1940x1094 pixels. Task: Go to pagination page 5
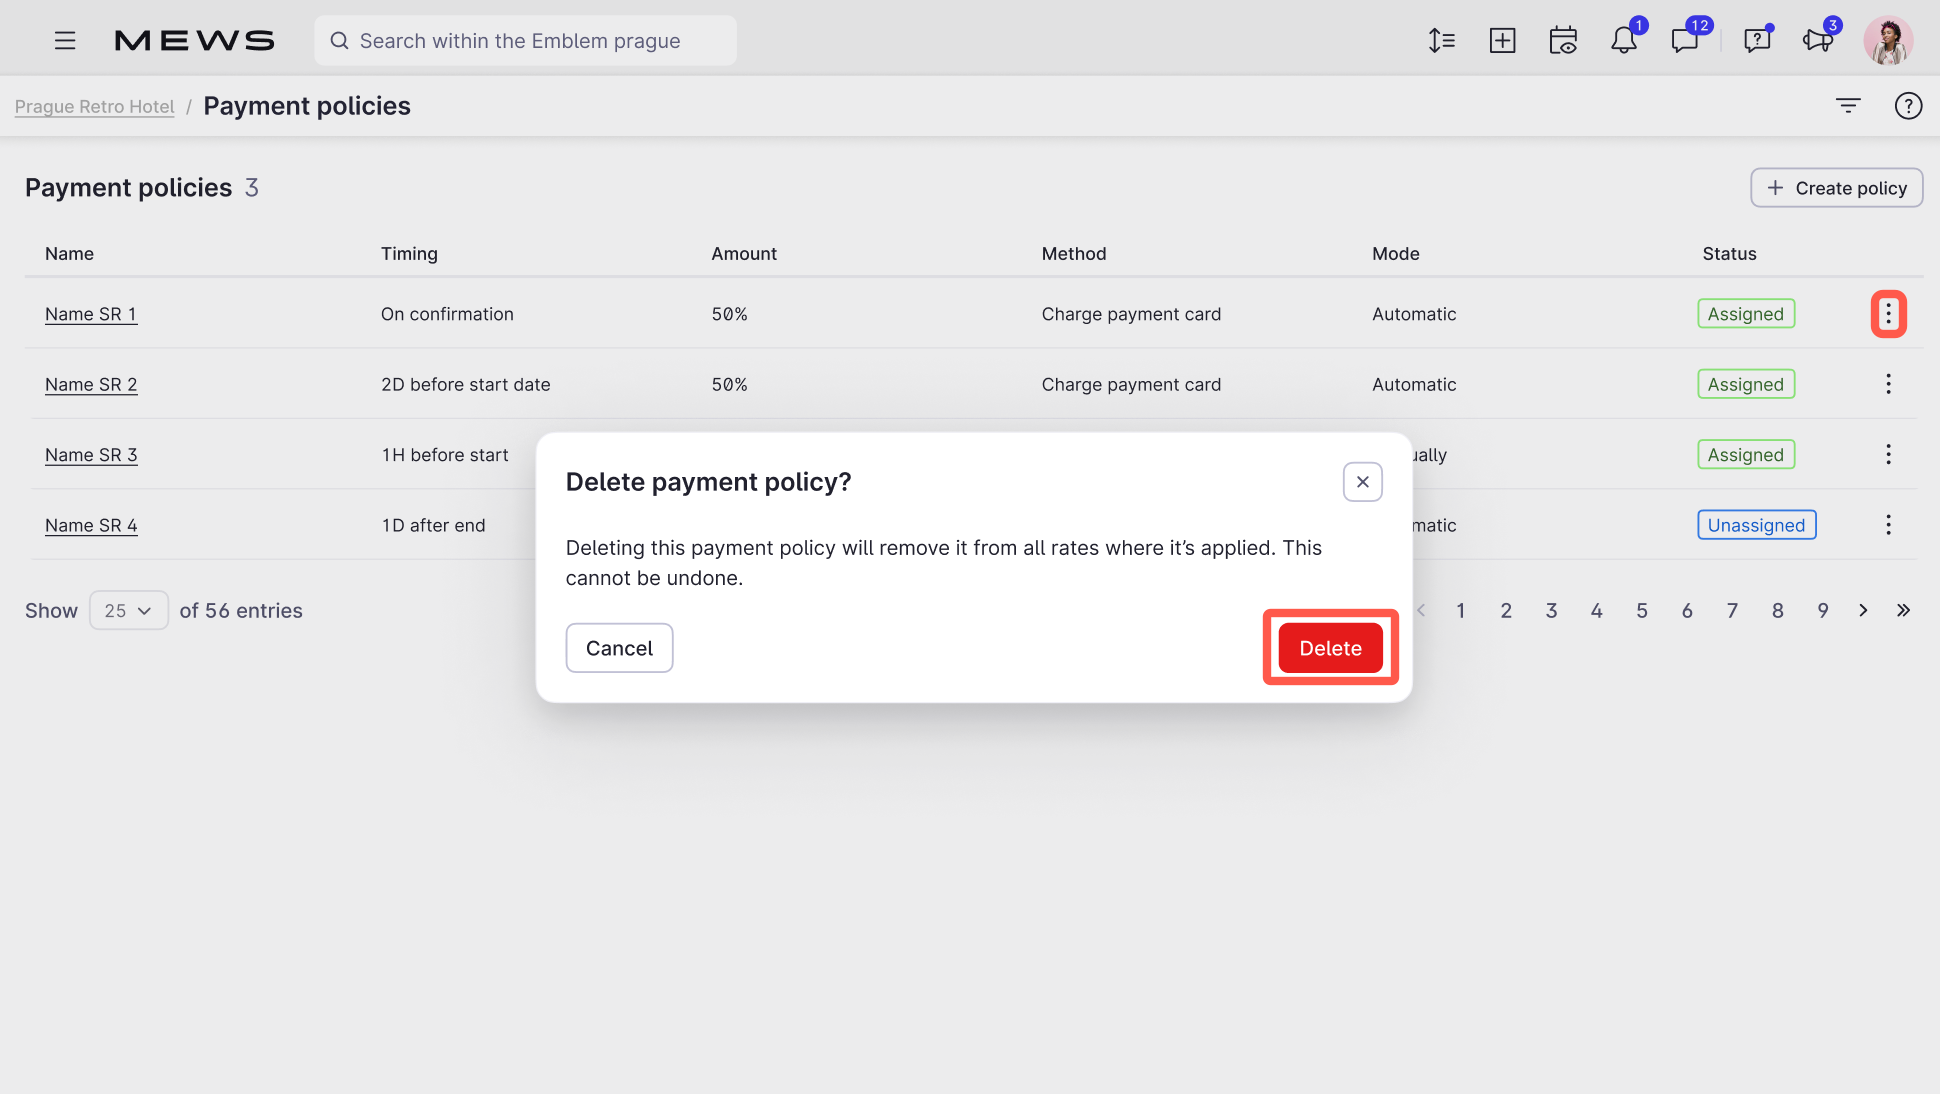tap(1642, 610)
